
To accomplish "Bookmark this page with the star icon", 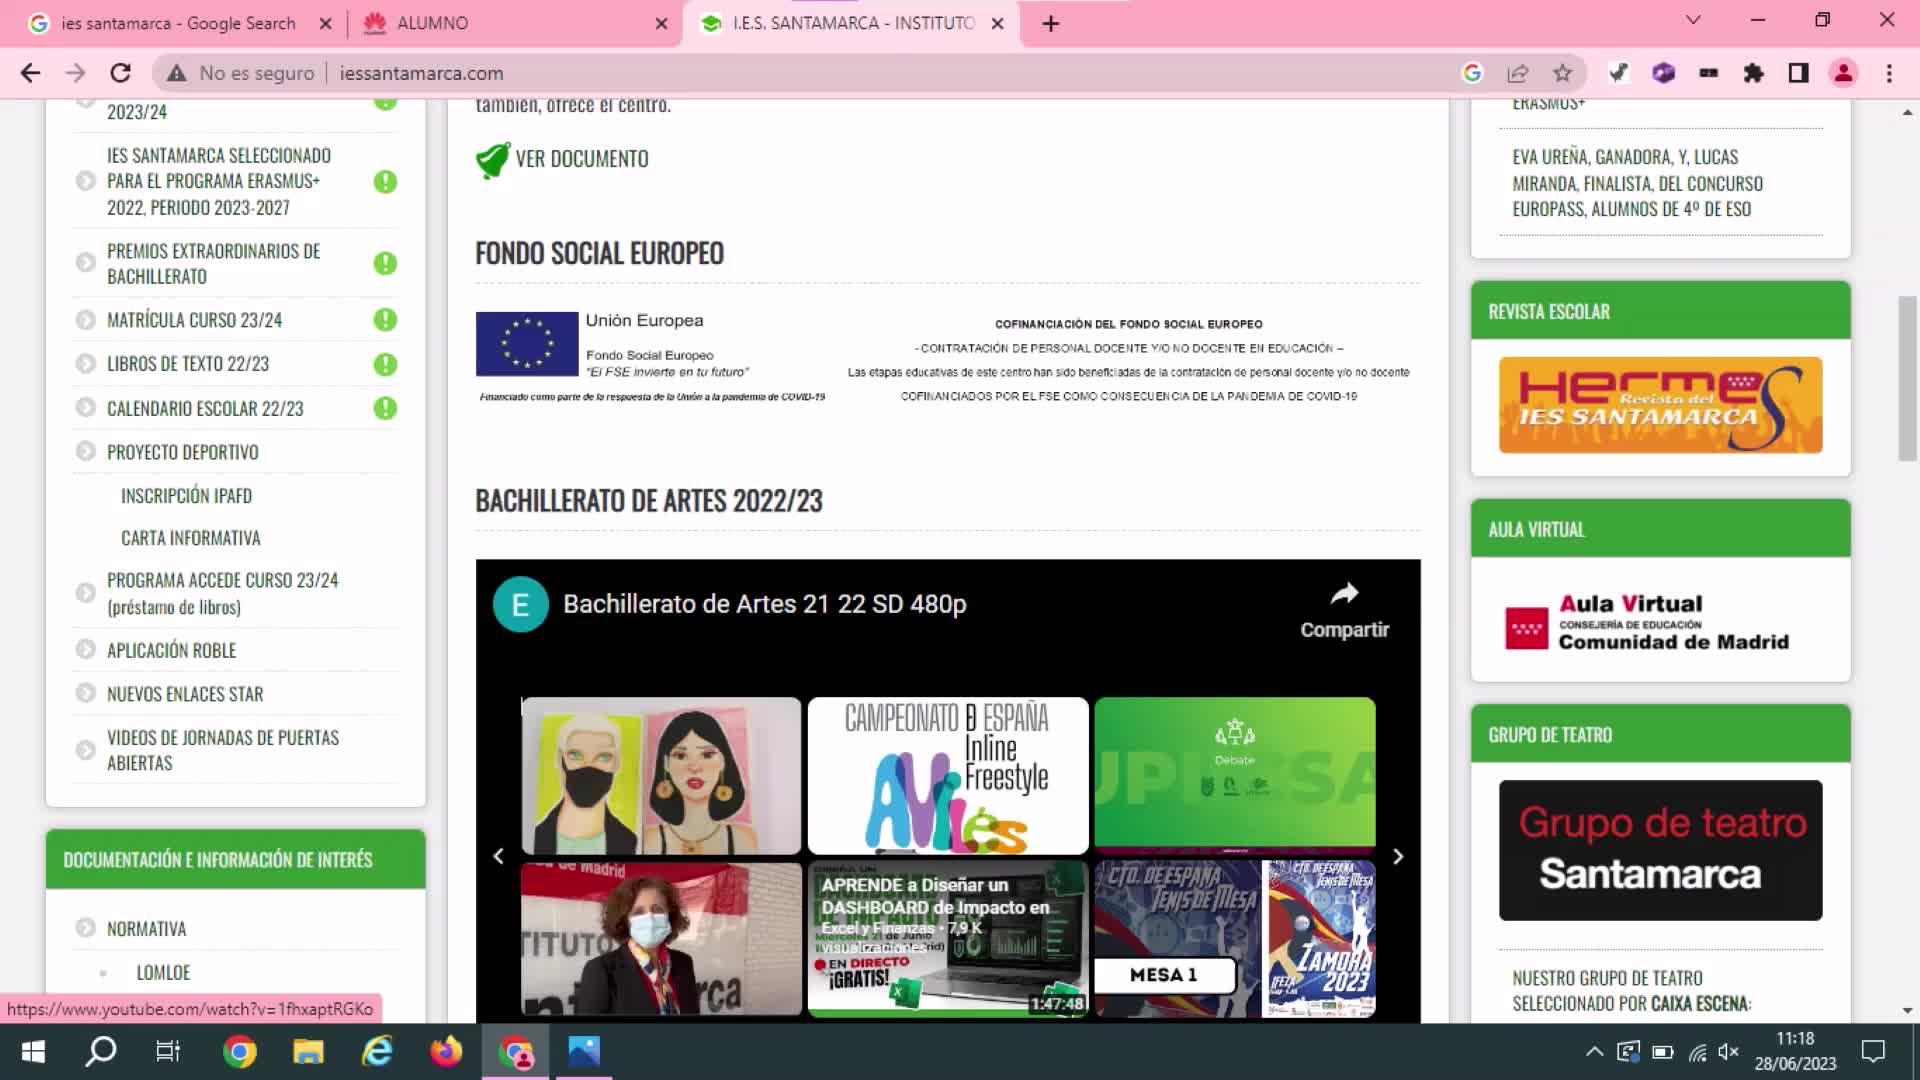I will pyautogui.click(x=1562, y=73).
